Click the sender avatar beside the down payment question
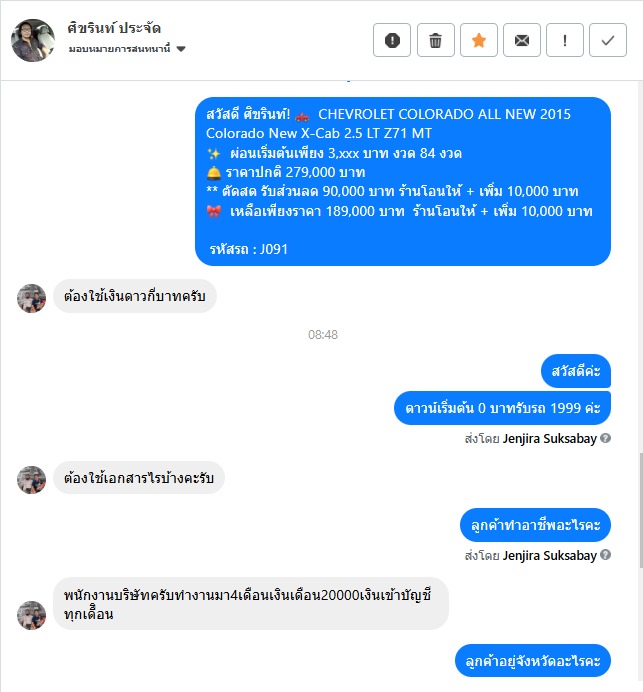 click(31, 298)
